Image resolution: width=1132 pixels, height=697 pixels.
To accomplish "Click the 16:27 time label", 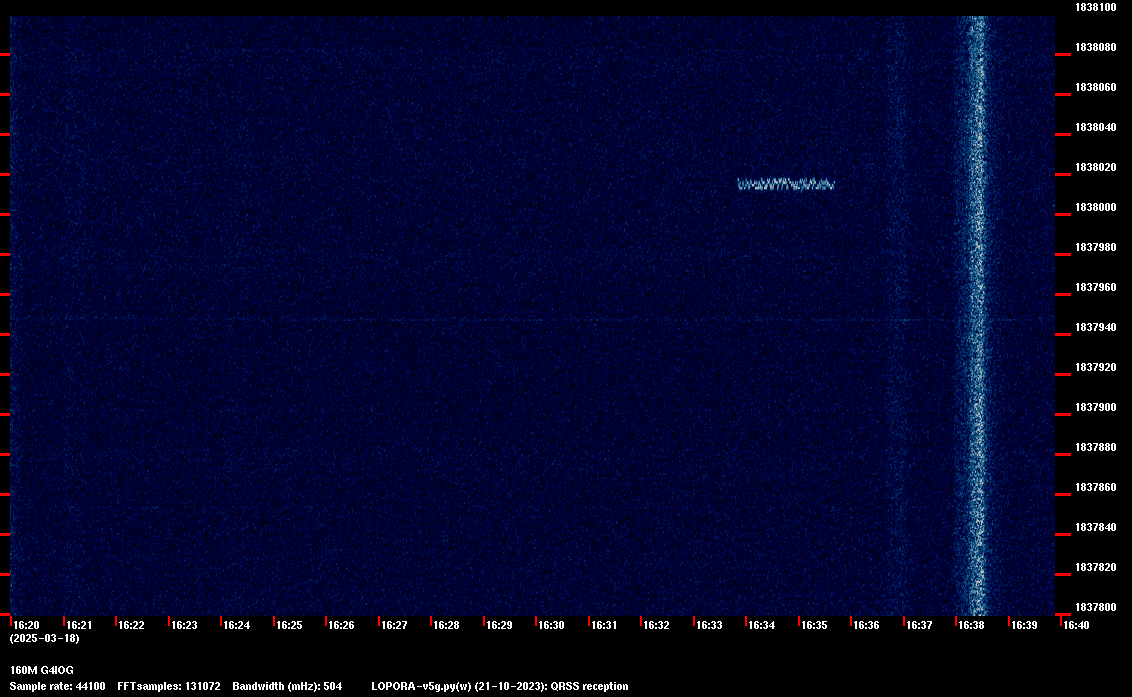I will tap(394, 625).
